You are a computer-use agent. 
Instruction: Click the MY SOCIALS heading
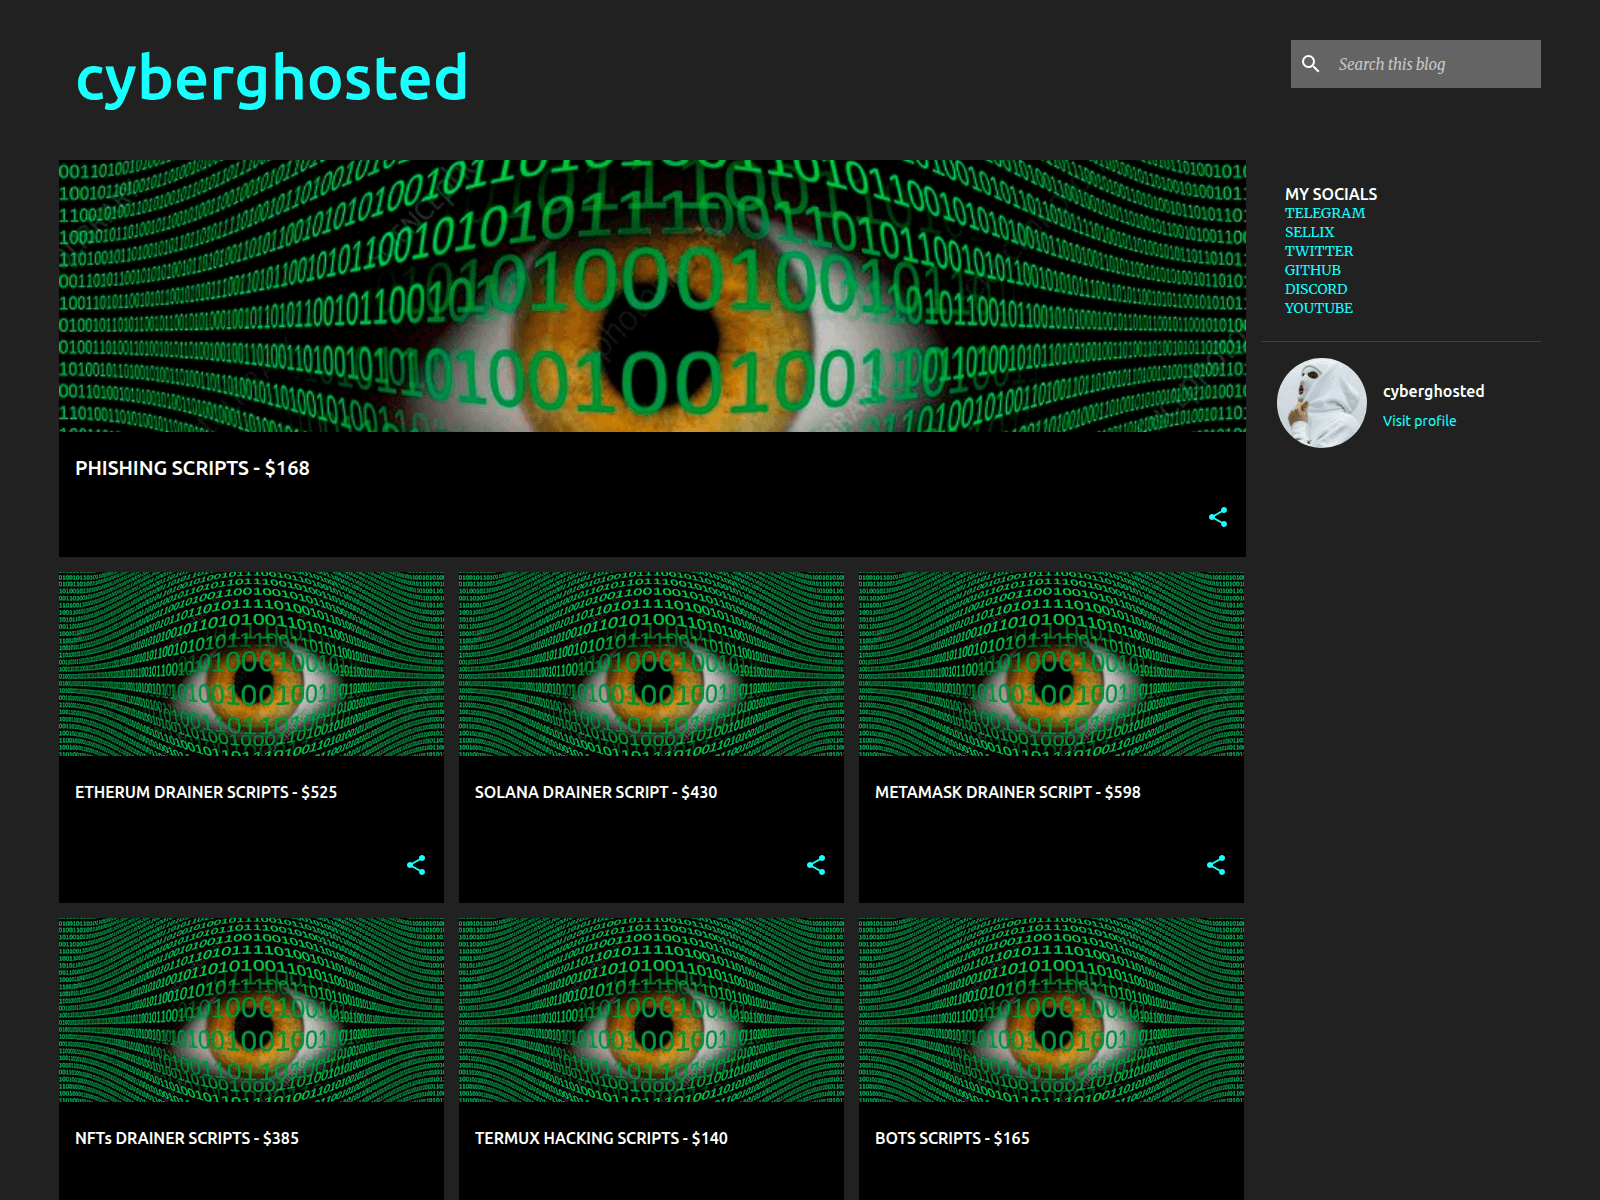point(1331,194)
